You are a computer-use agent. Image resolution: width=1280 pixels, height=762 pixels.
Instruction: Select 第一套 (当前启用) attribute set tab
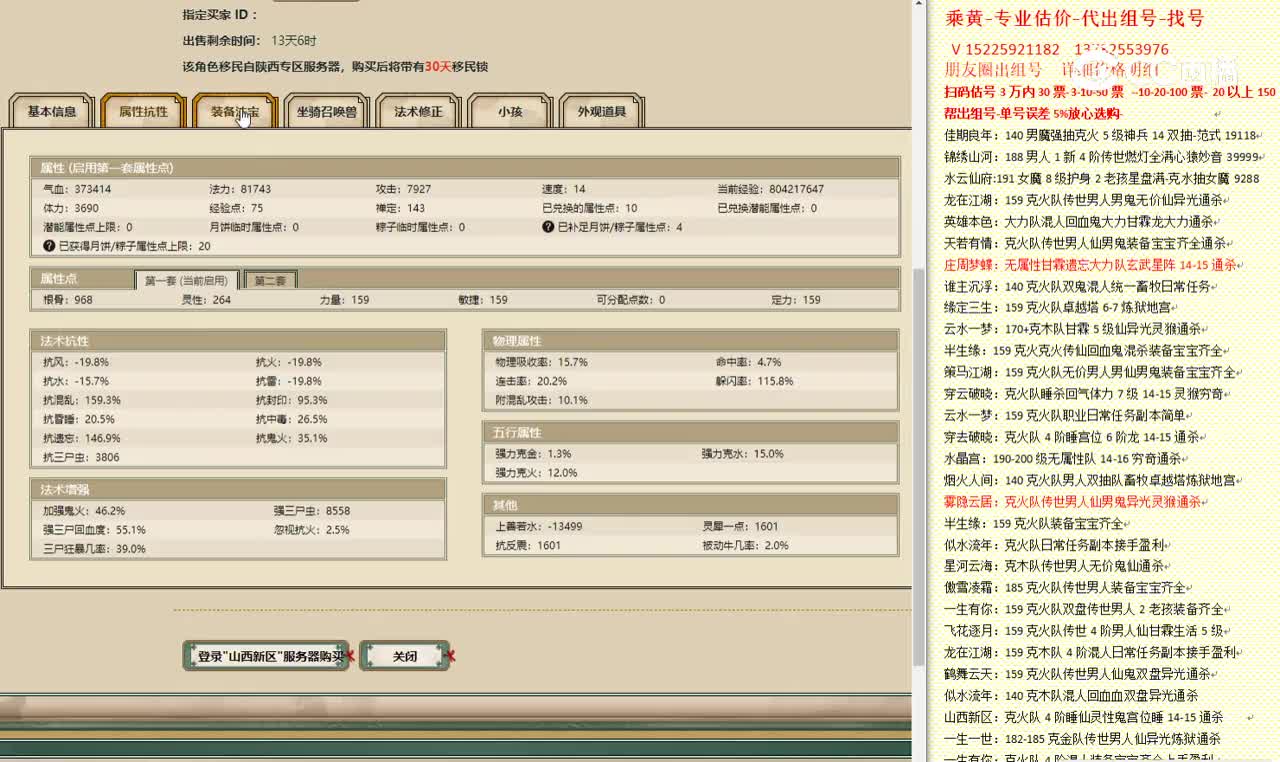pos(187,281)
